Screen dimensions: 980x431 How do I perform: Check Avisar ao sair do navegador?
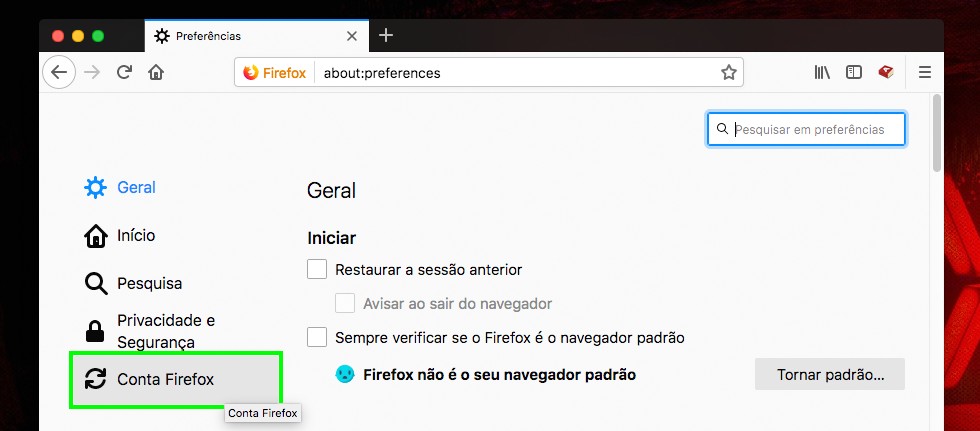click(x=345, y=303)
